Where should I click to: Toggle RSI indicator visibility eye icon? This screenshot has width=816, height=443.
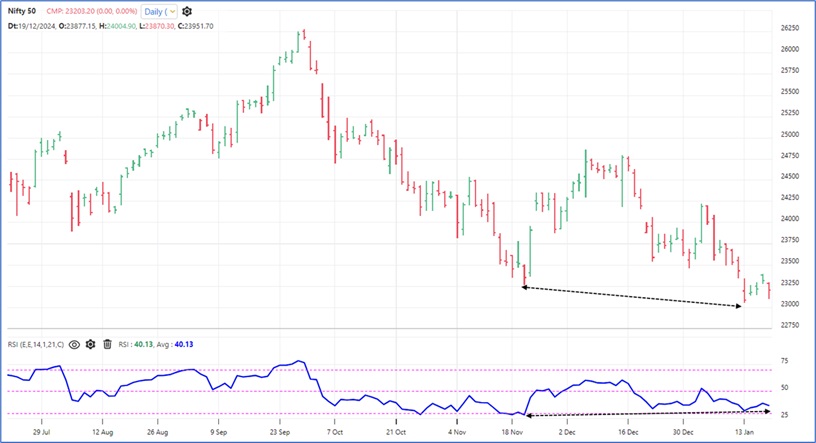tap(74, 345)
